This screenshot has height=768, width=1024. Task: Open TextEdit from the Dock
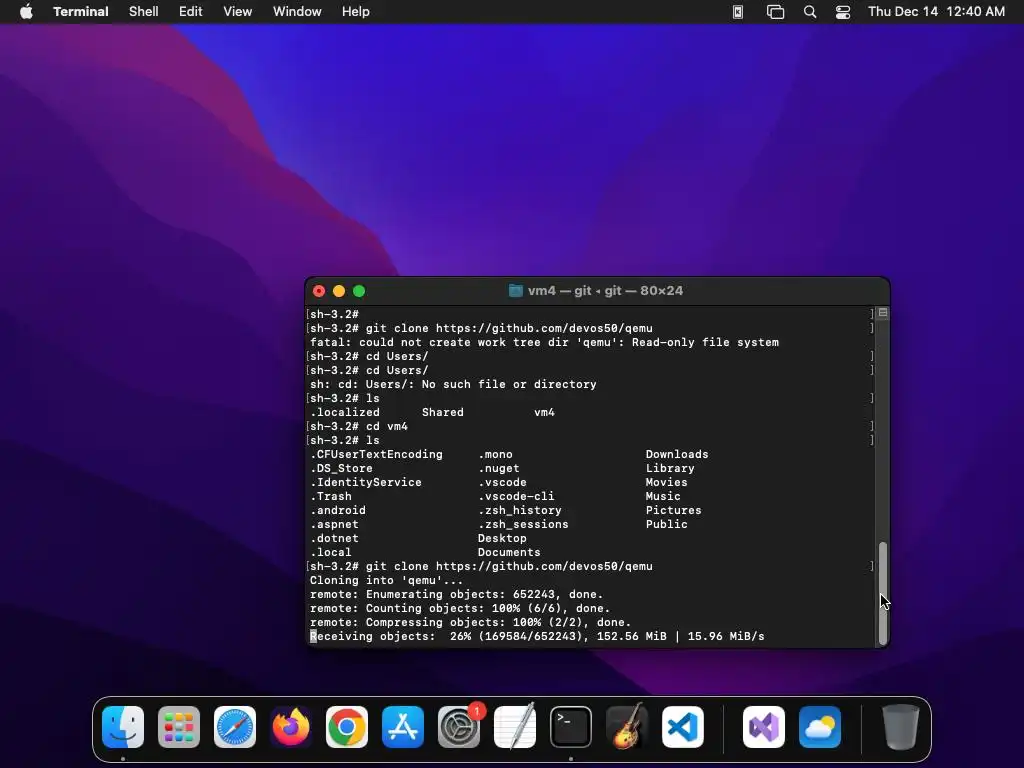515,727
